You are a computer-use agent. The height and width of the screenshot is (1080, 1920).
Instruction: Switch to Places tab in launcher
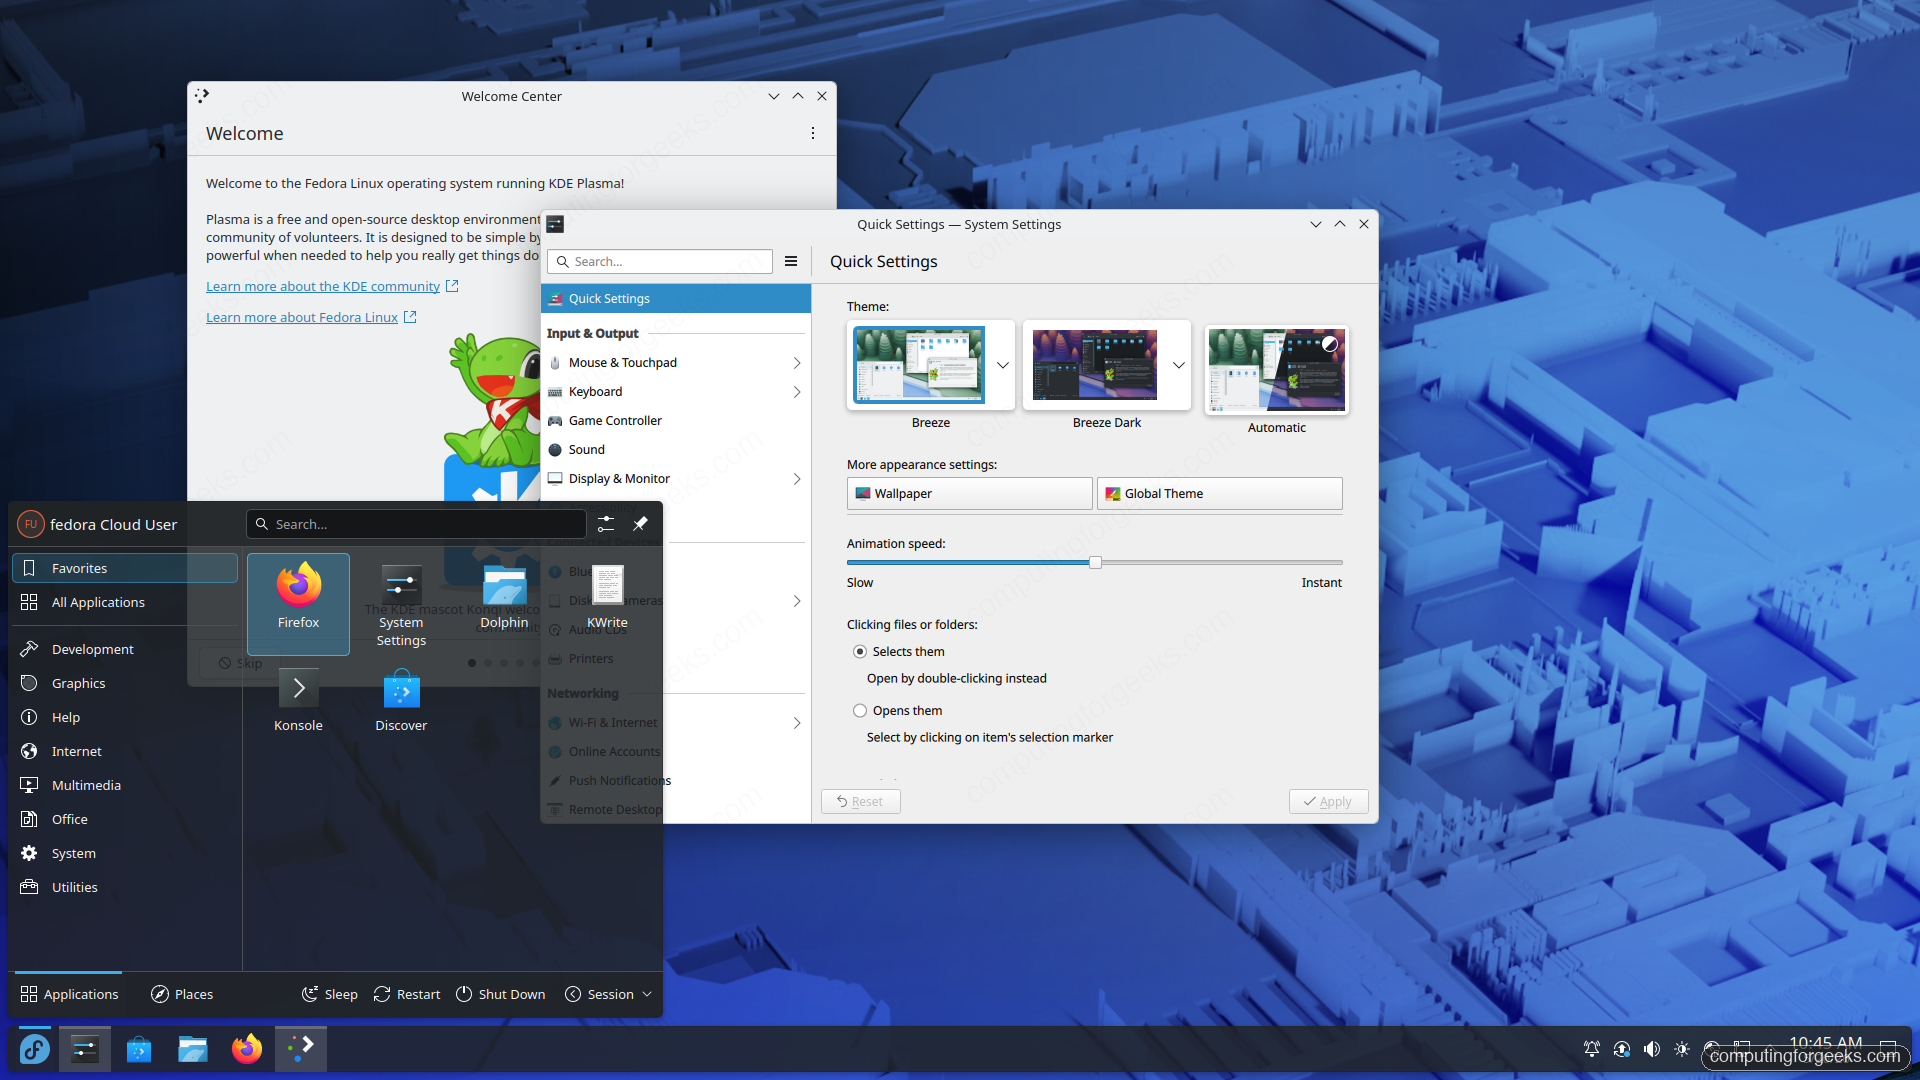[182, 994]
